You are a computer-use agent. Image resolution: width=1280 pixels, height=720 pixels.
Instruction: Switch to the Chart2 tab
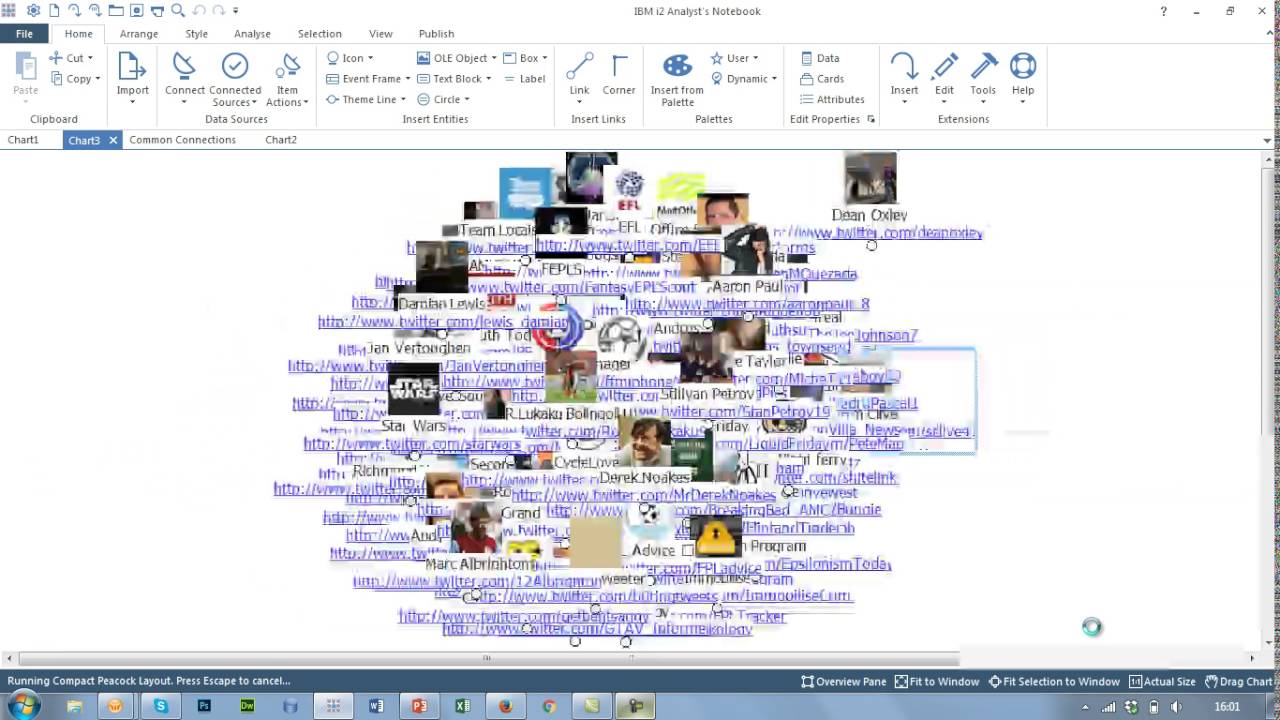[x=281, y=140]
